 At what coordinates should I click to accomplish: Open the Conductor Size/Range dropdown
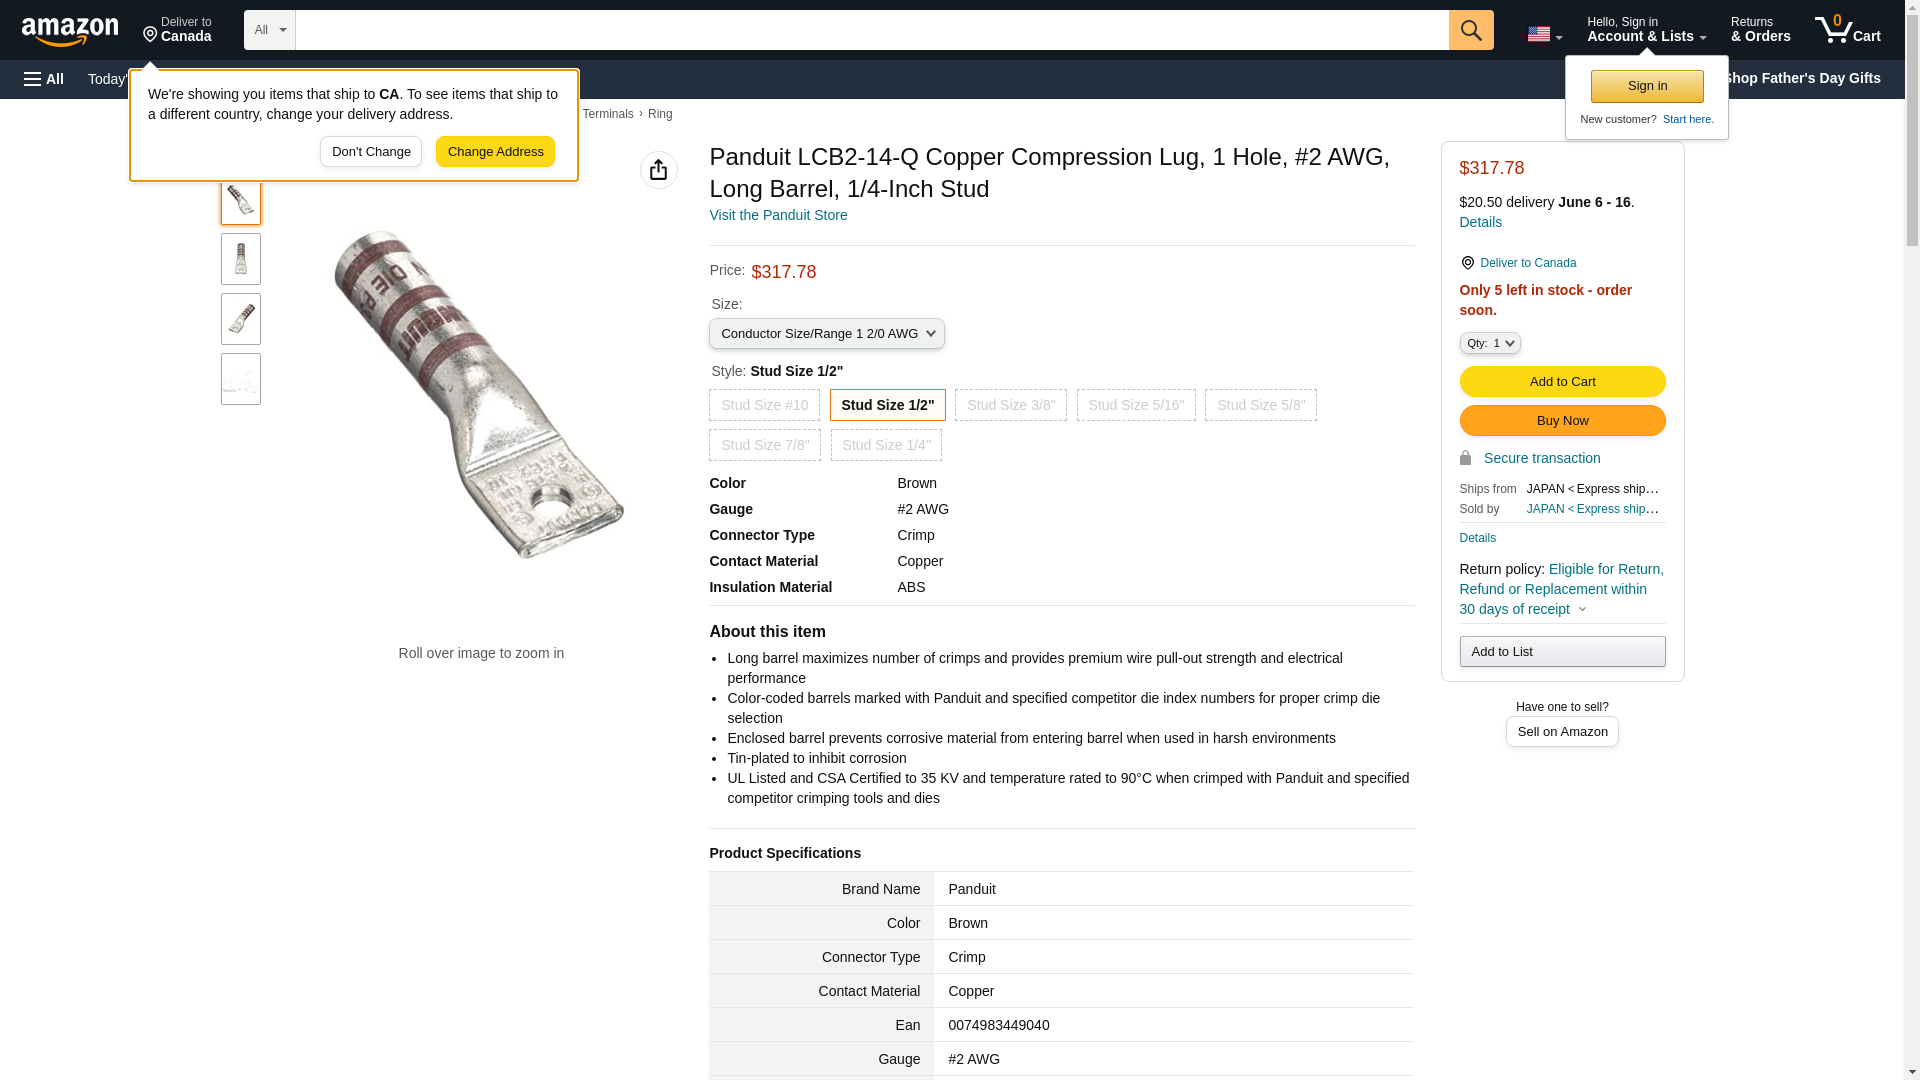click(x=826, y=333)
